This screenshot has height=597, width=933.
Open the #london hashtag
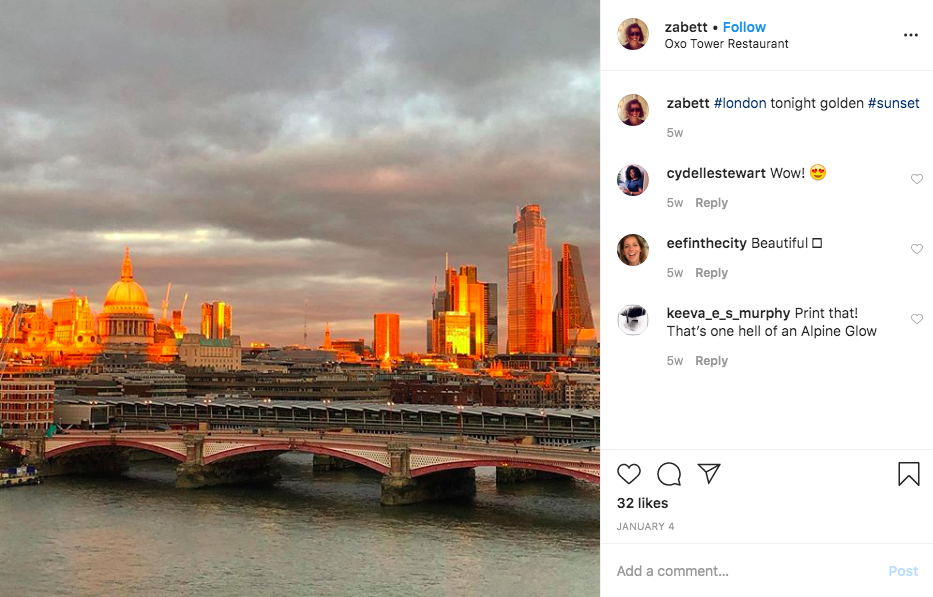(x=740, y=103)
